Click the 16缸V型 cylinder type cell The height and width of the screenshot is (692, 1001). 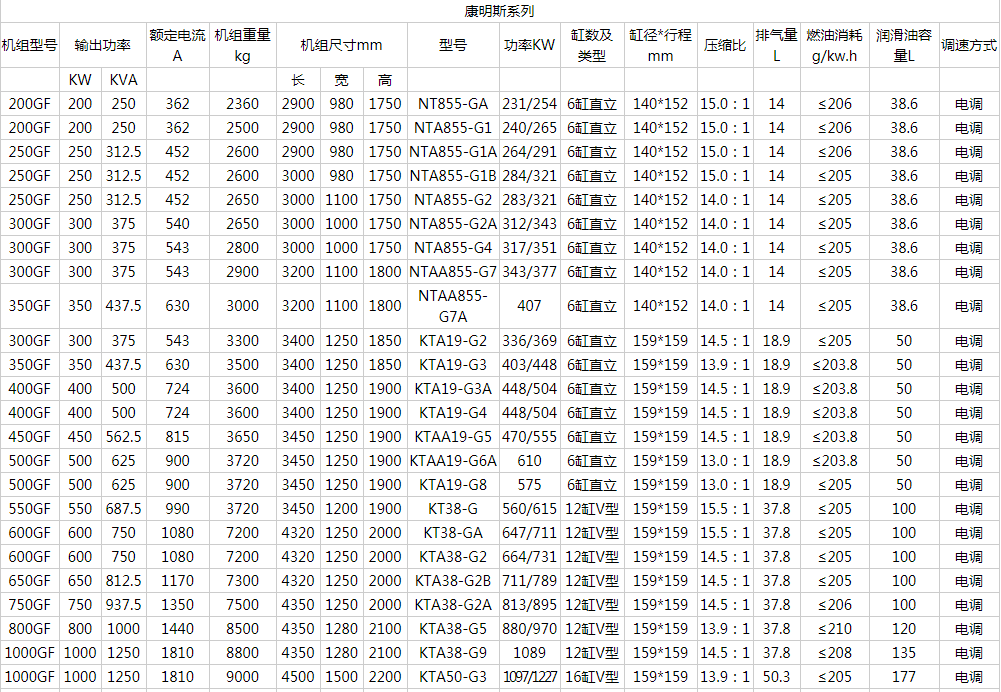click(592, 677)
